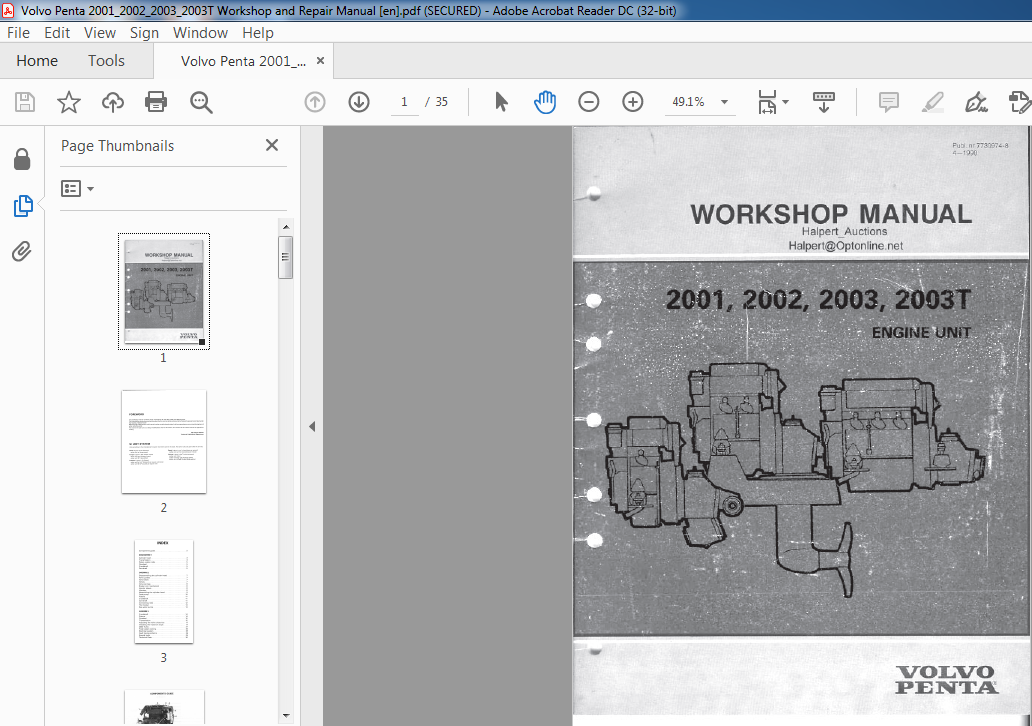Image resolution: width=1032 pixels, height=726 pixels.
Task: Click the '/ 35' total pages text
Action: 436,102
